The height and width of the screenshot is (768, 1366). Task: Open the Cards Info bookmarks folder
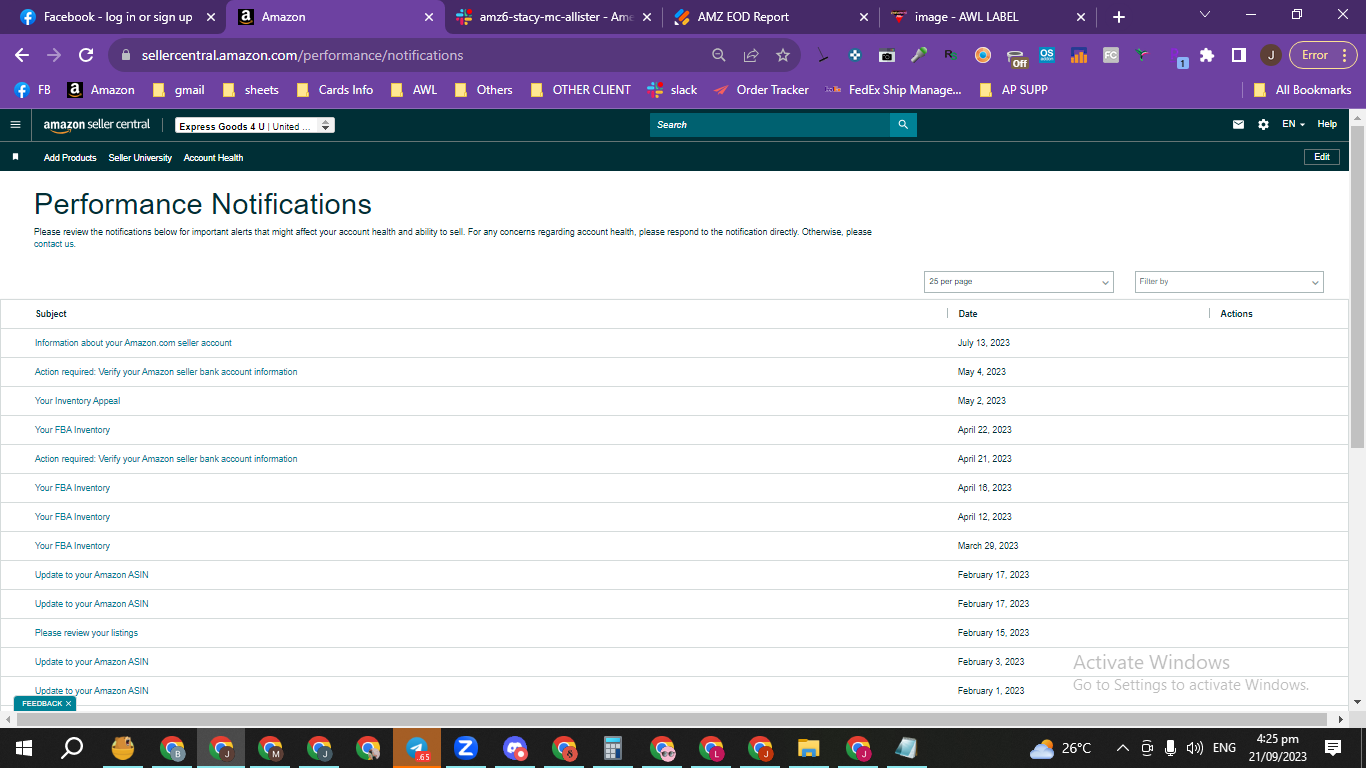click(334, 90)
